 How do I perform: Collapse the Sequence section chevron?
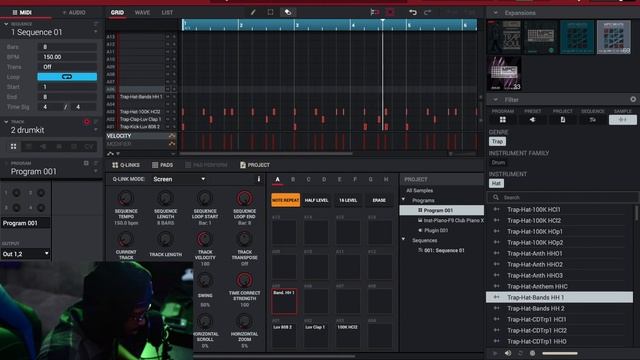coord(6,24)
